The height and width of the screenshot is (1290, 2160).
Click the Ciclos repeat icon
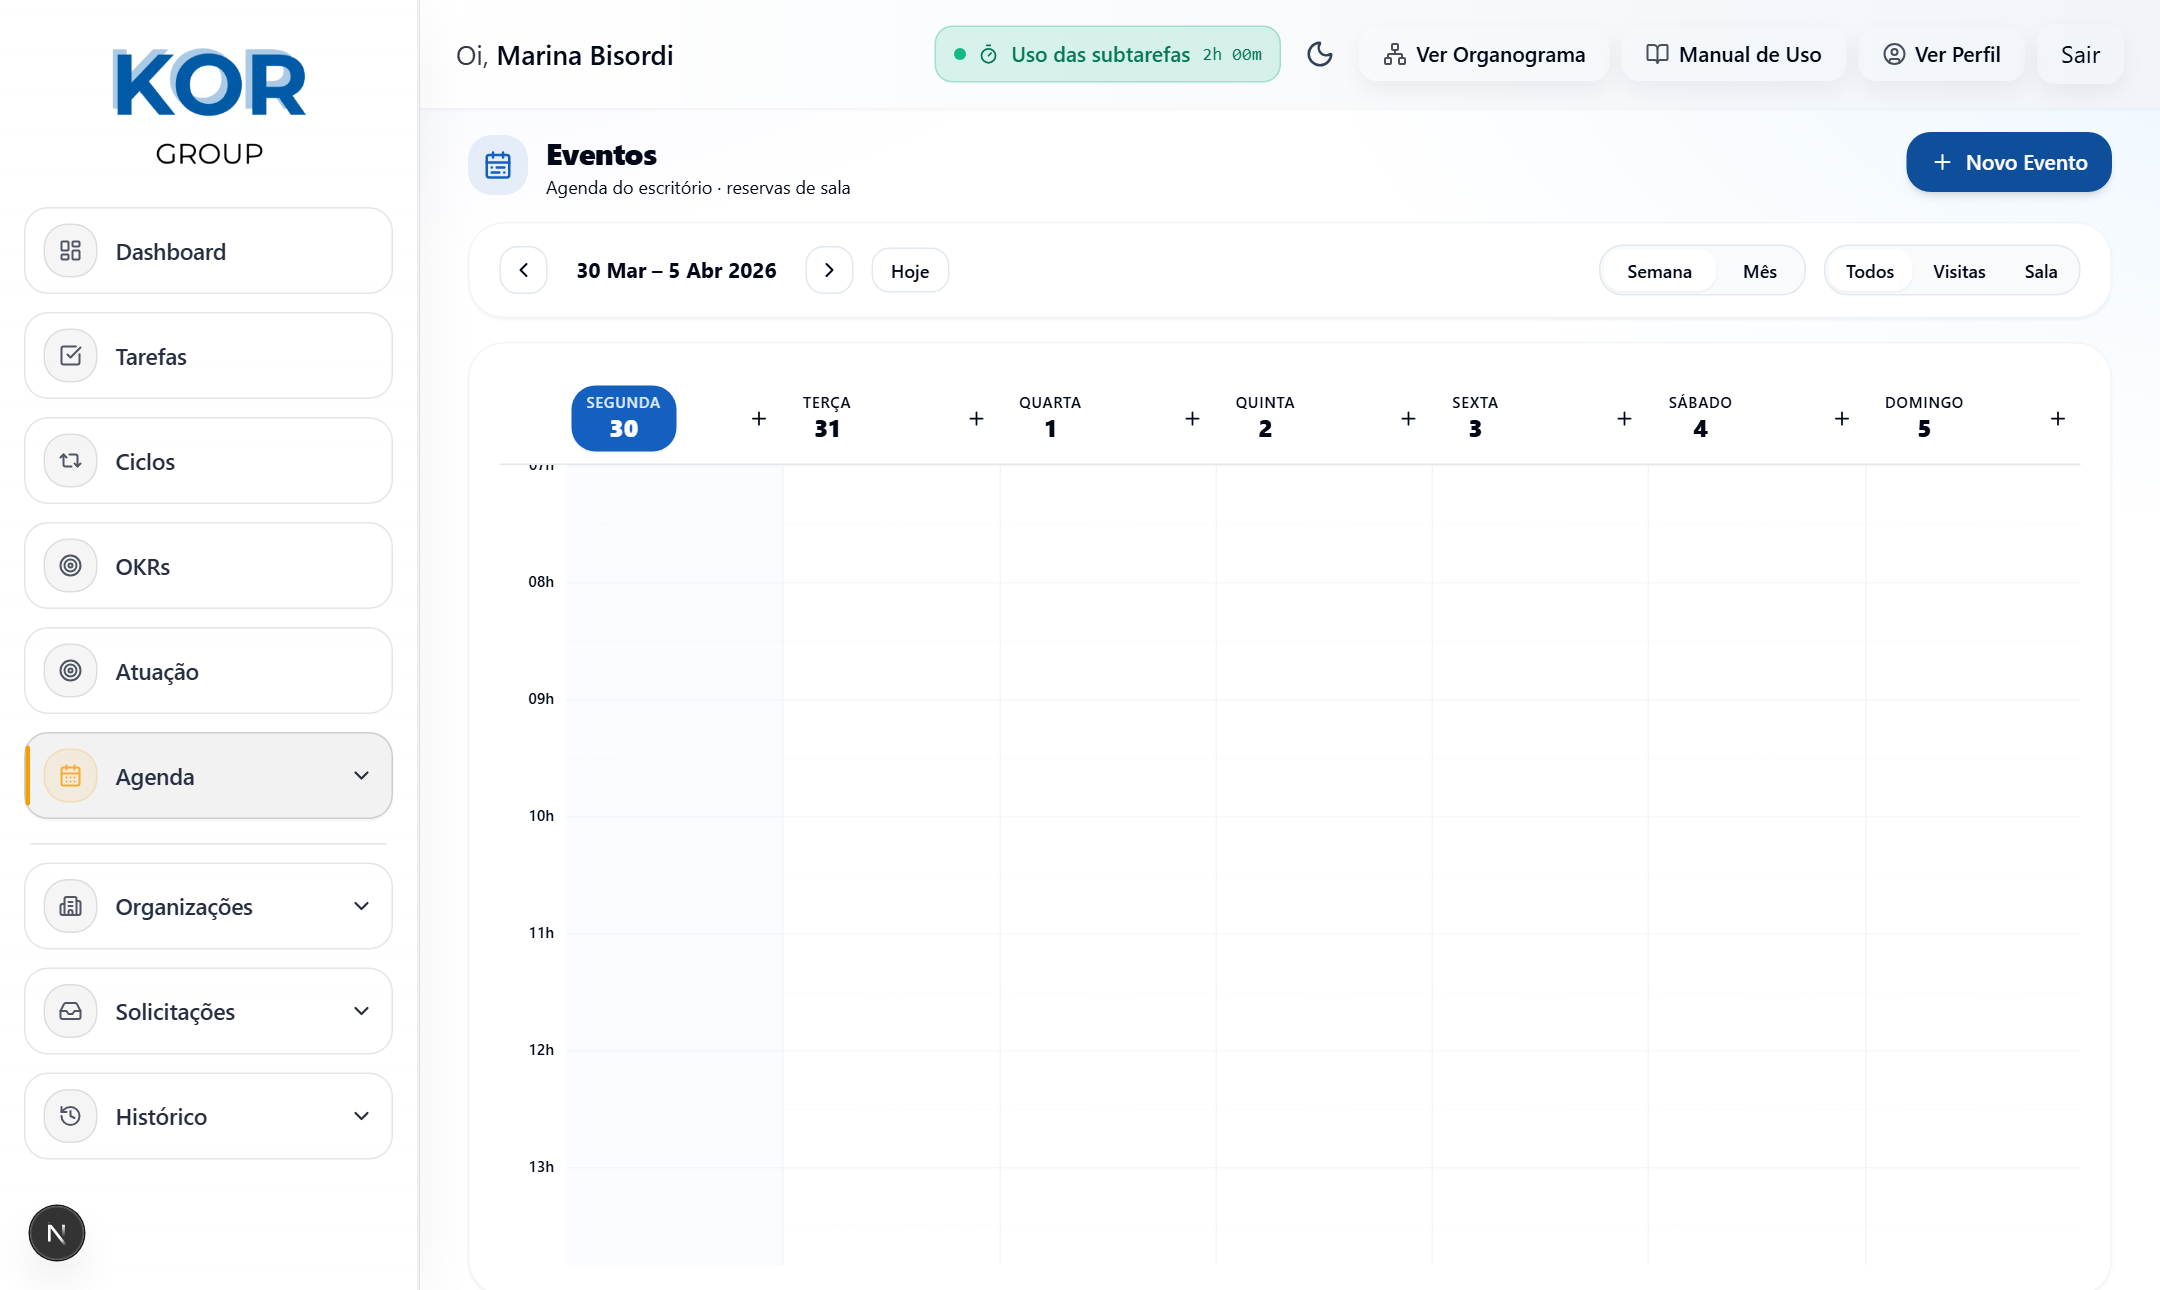coord(70,461)
